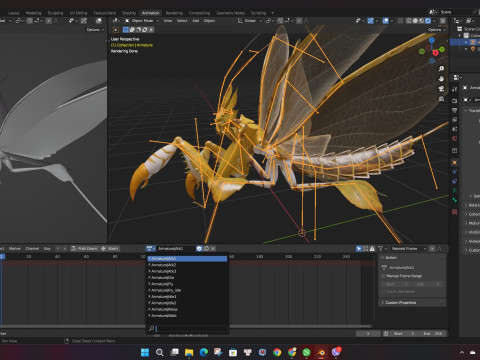Viewport: 480px width, 360px height.
Task: Select rendered viewport shading
Action: tap(428, 21)
